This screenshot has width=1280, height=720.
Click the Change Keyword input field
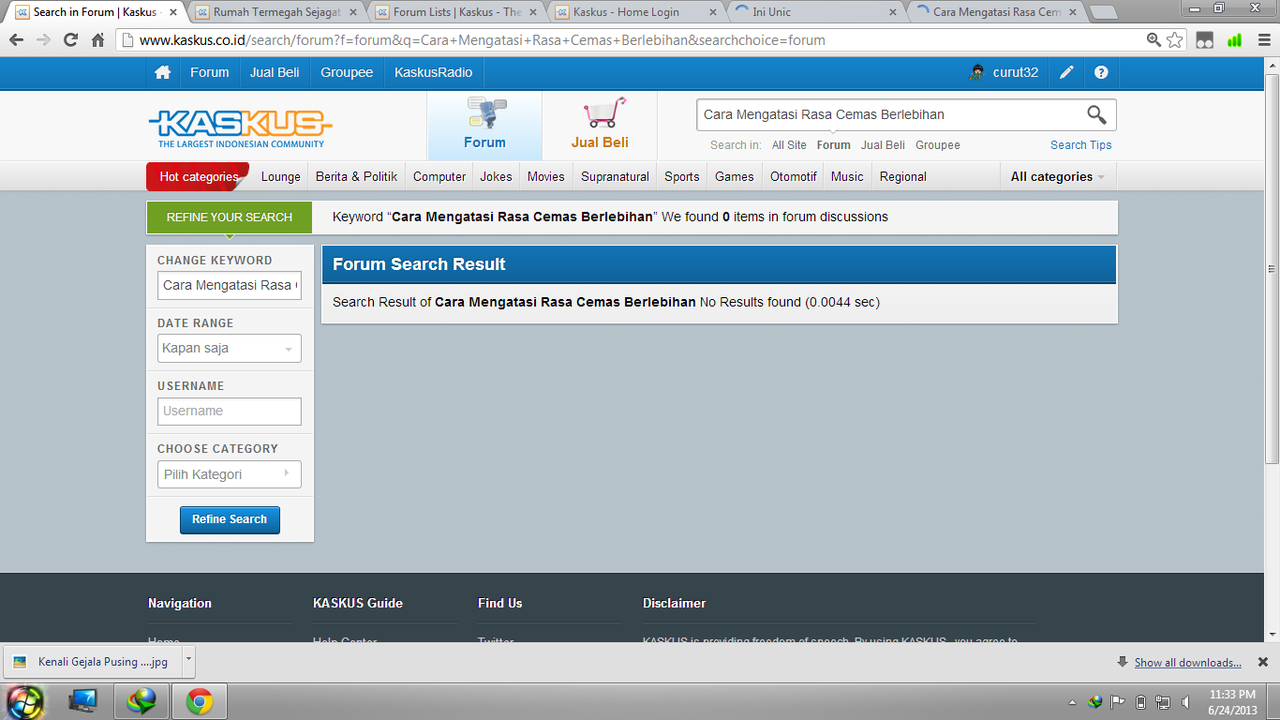pos(229,285)
